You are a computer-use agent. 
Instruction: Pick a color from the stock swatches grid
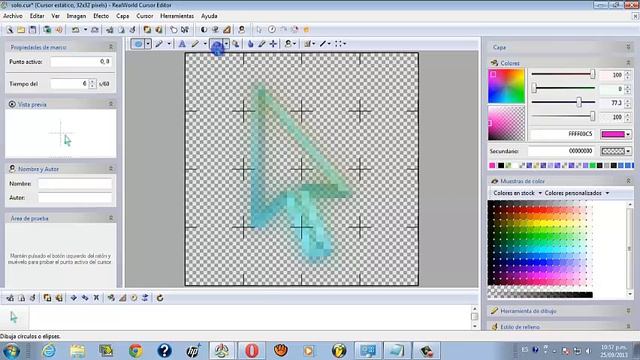[540, 244]
